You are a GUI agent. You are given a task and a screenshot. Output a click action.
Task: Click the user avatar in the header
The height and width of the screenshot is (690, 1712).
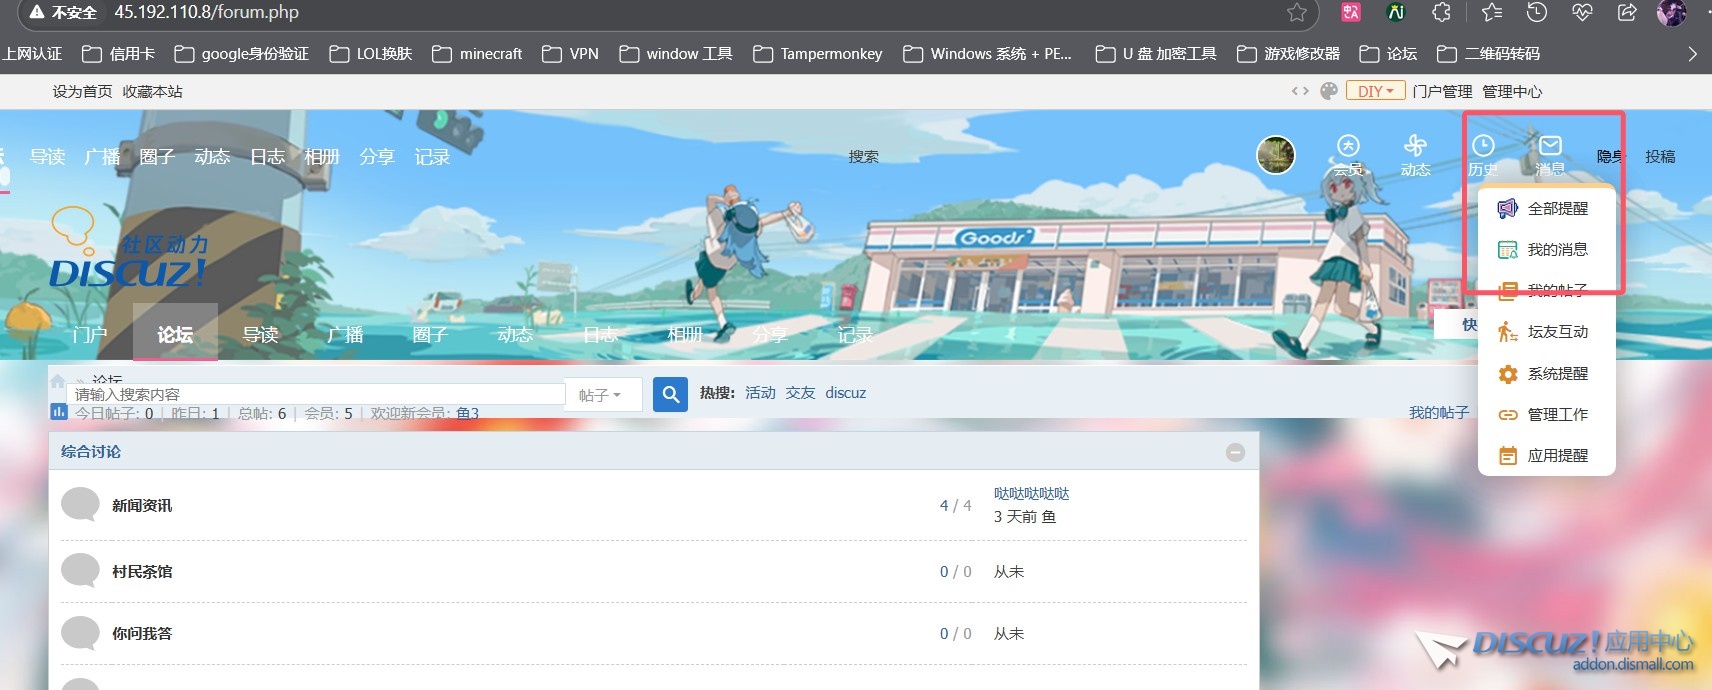coord(1276,155)
